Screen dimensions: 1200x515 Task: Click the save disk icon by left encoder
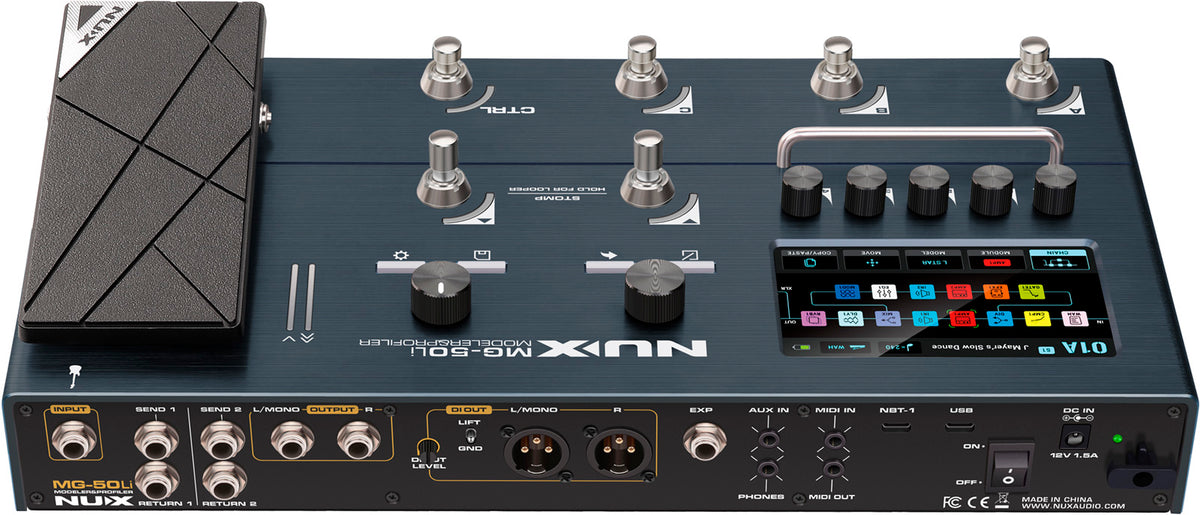click(x=483, y=256)
